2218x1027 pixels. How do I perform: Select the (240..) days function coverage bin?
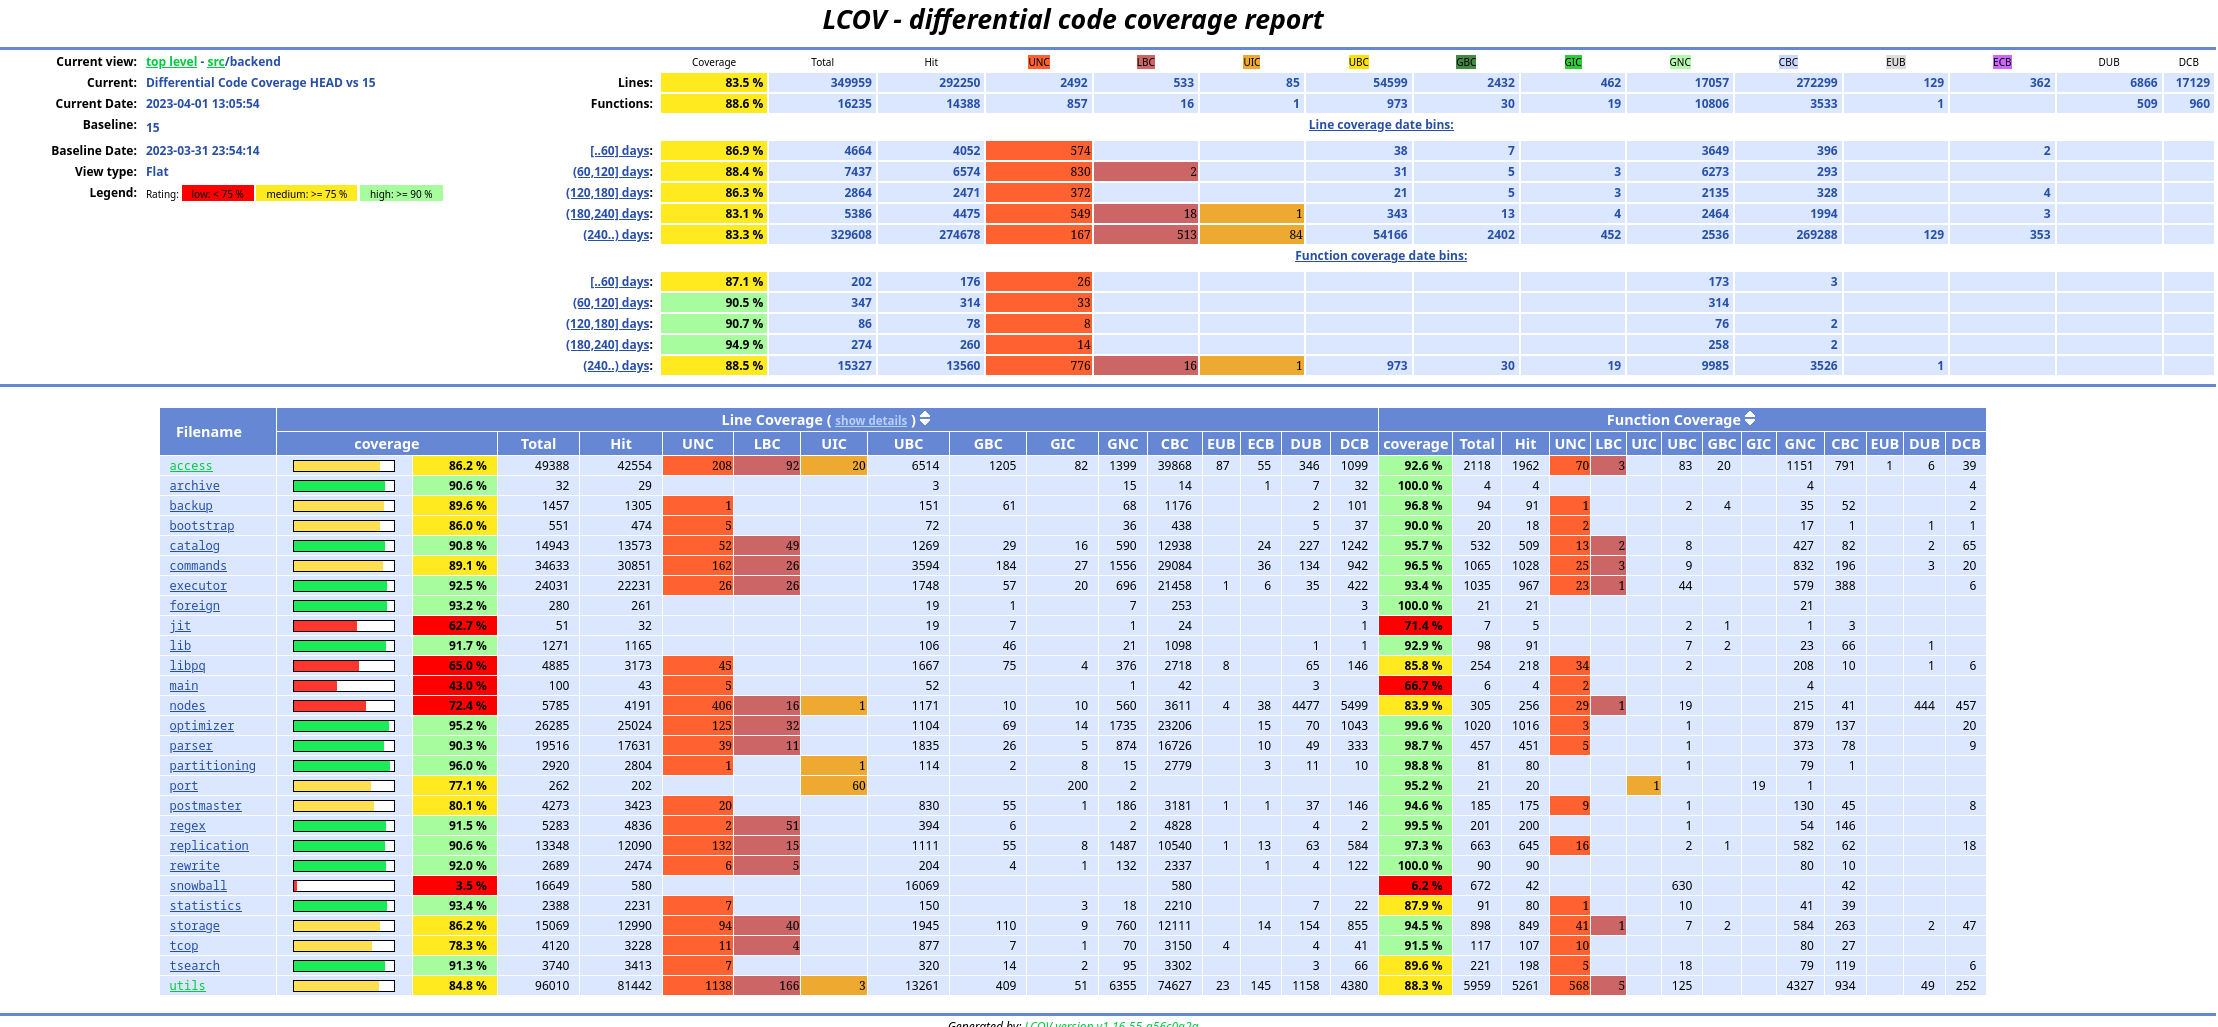pos(617,366)
